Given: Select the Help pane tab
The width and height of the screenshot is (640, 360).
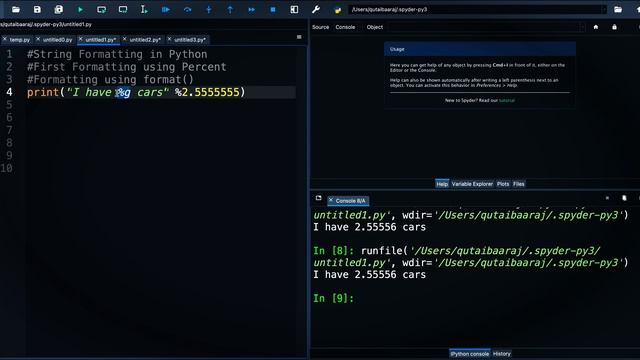Looking at the screenshot, I should coord(442,184).
